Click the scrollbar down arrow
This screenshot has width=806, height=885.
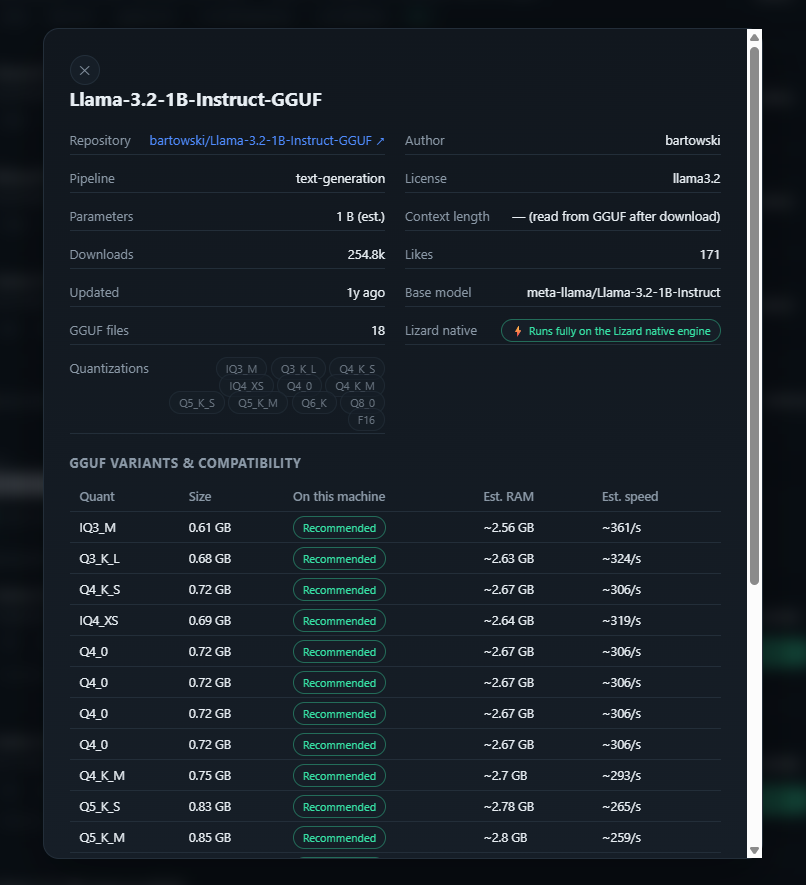tap(754, 850)
